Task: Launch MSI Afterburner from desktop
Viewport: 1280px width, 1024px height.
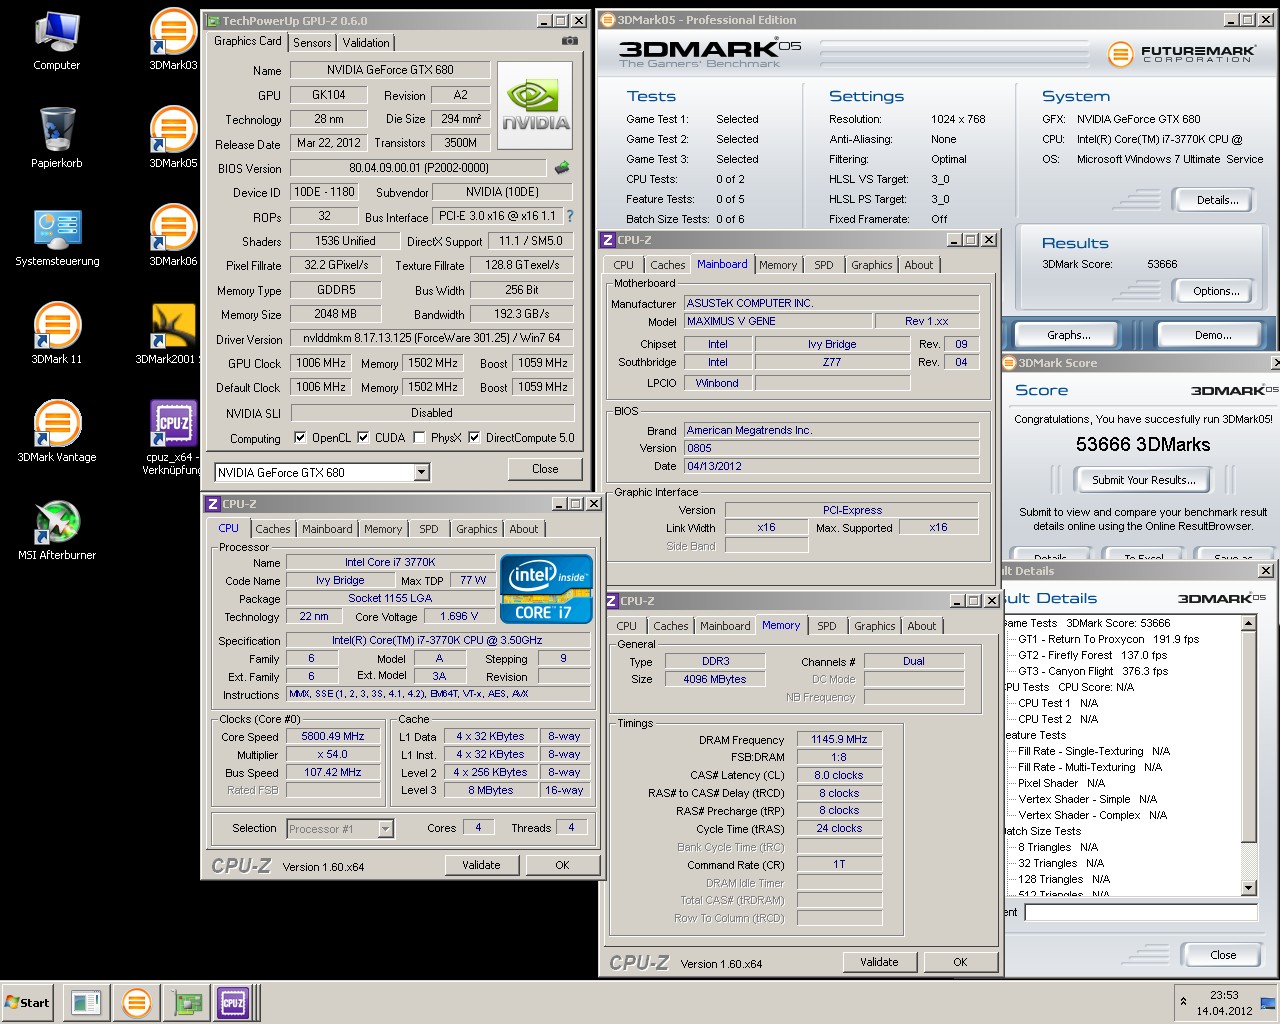Action: point(57,530)
